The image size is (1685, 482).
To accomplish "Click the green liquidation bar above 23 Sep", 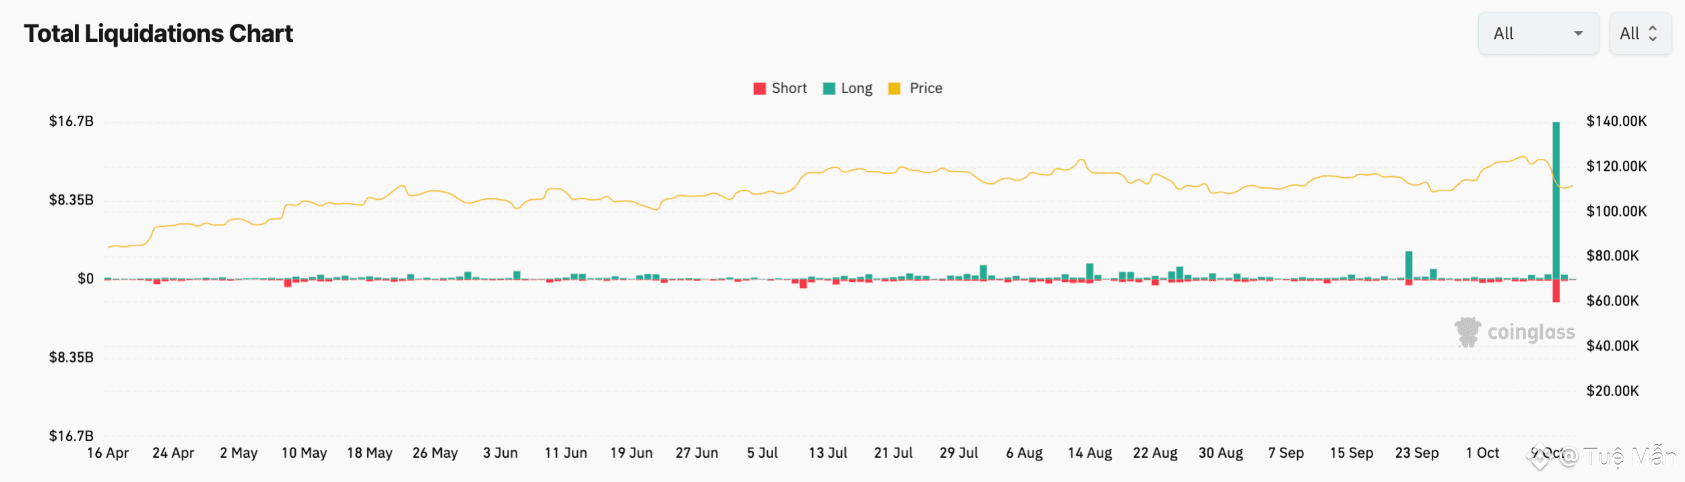I will [1409, 265].
